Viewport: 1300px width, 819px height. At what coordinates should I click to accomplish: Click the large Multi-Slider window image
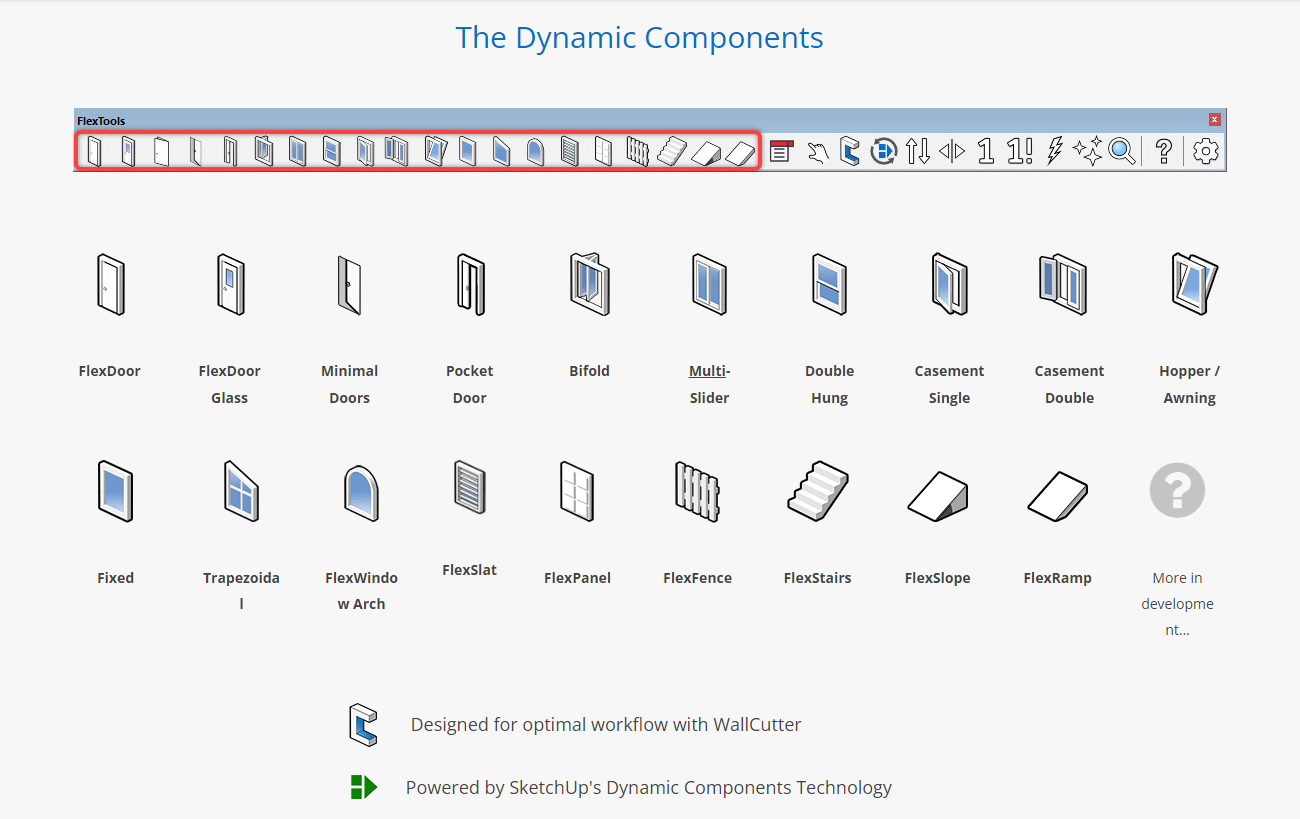tap(709, 284)
